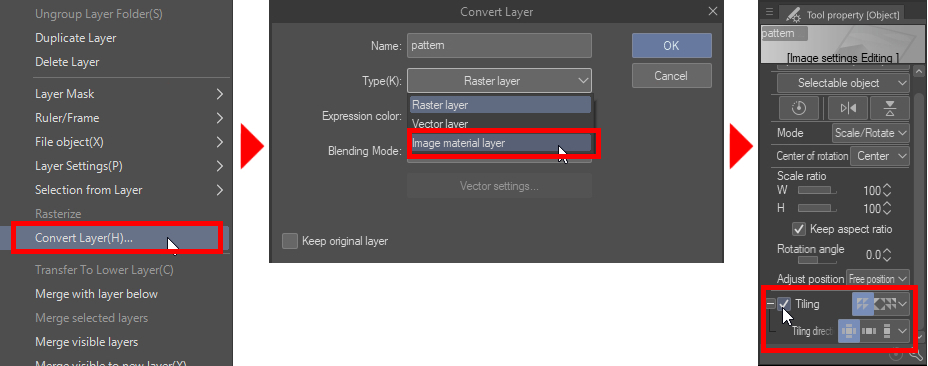The image size is (928, 366).
Task: Open the Layer Mask submenu
Action: [130, 94]
